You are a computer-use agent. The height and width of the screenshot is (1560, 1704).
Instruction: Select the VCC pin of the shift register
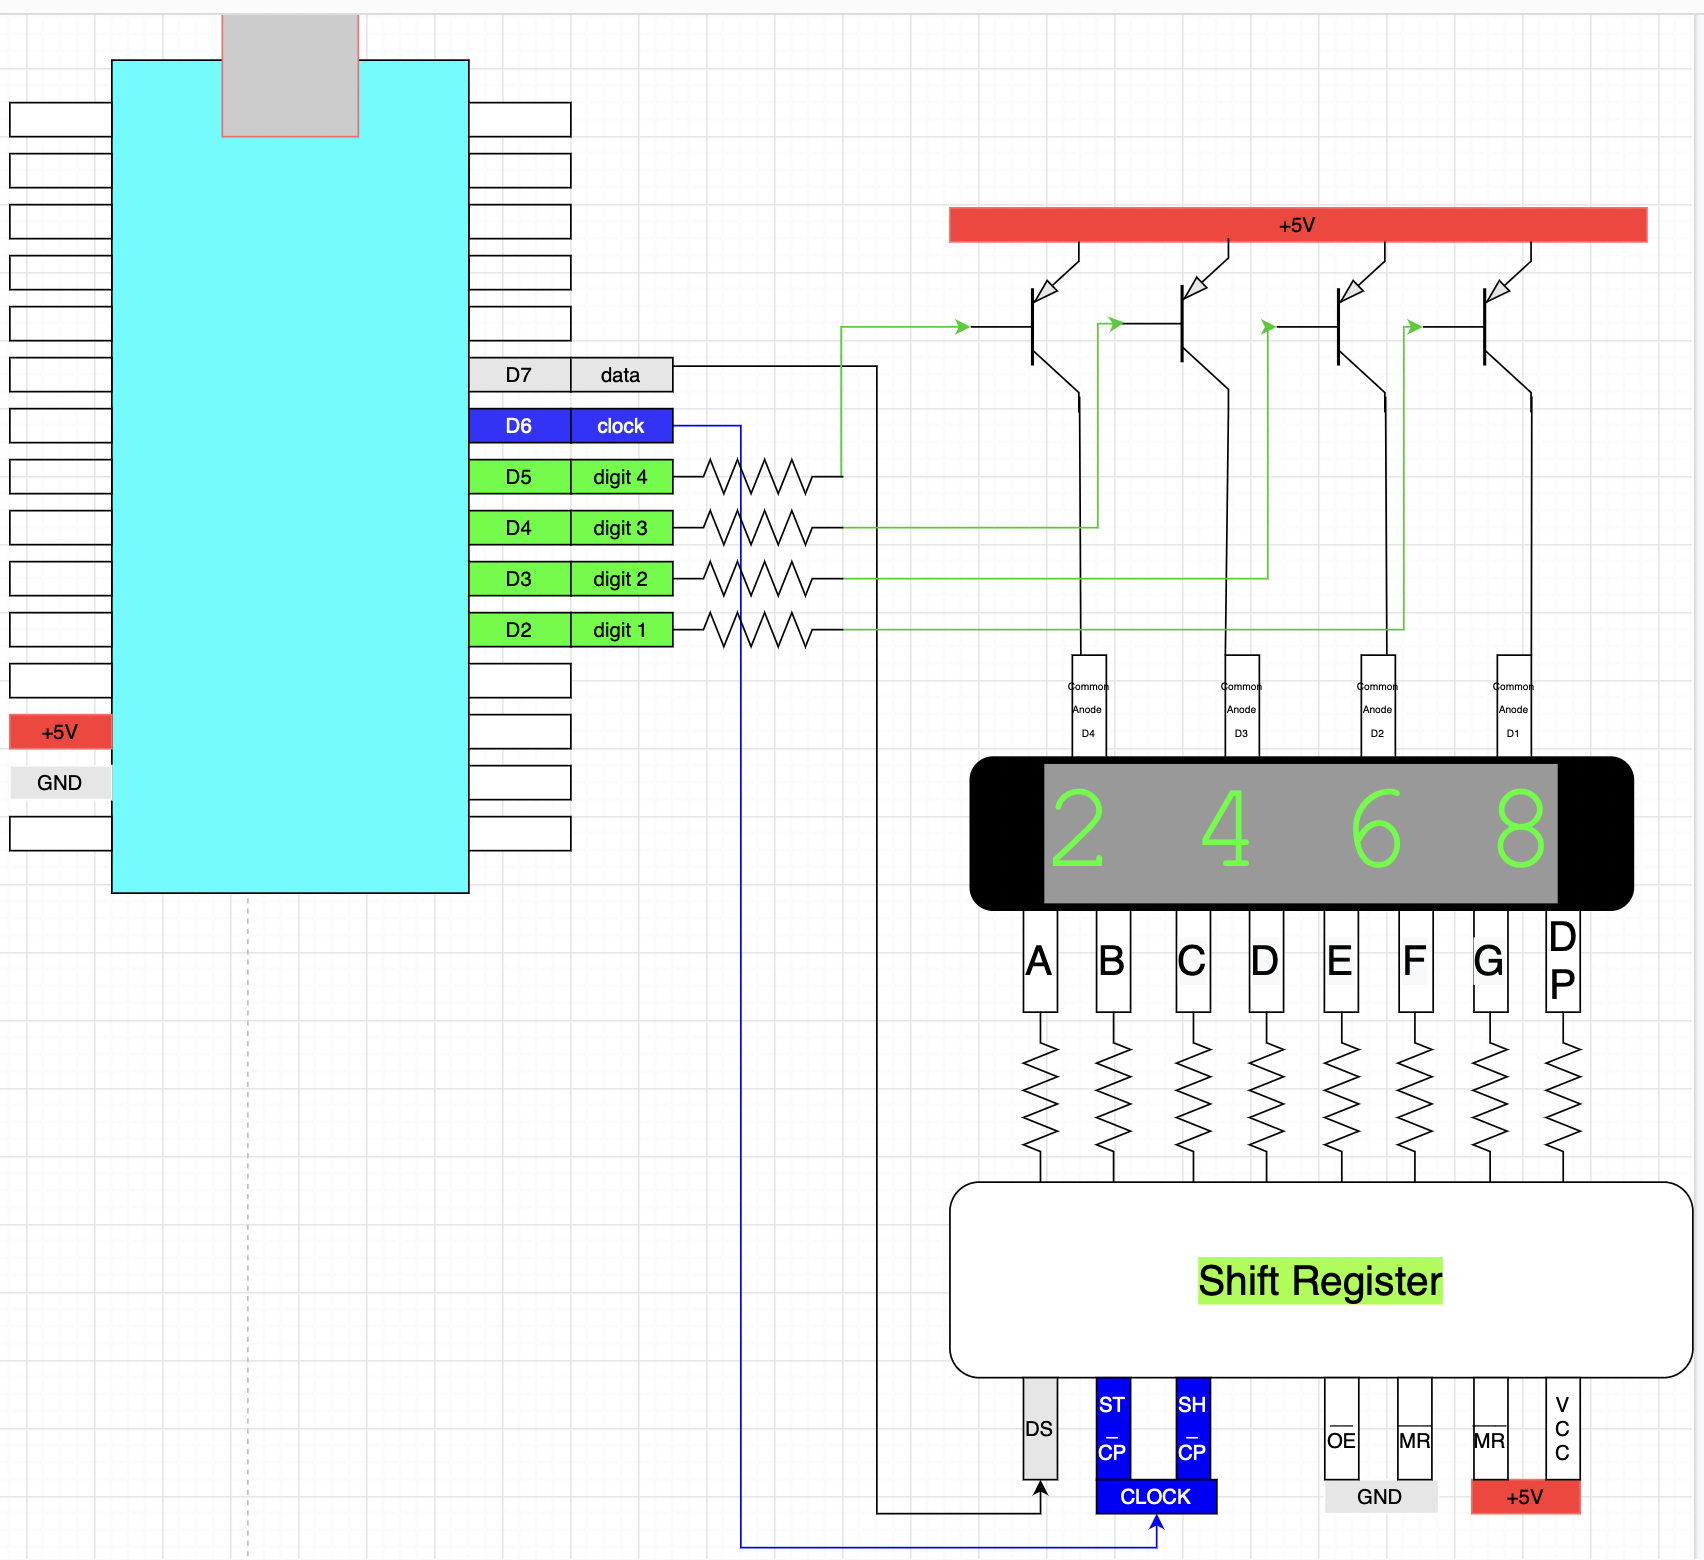[x=1563, y=1429]
